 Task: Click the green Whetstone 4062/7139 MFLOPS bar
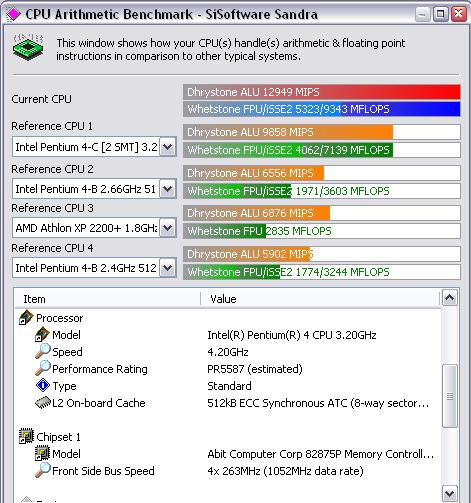[322, 150]
